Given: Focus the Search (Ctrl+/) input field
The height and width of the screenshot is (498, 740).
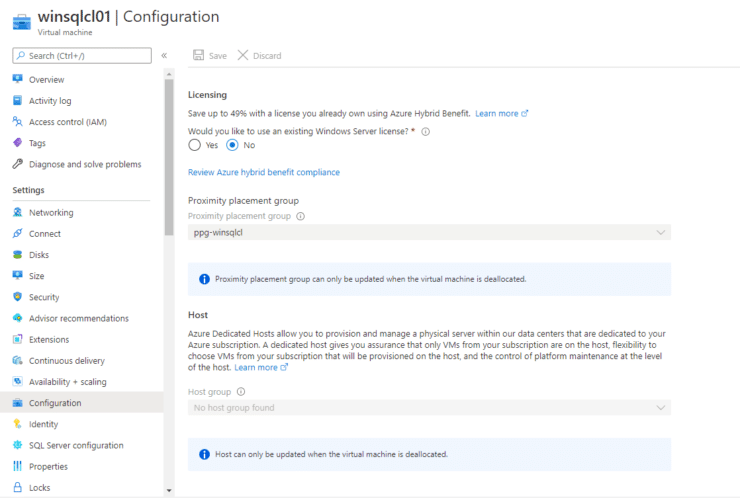Looking at the screenshot, I should point(82,55).
